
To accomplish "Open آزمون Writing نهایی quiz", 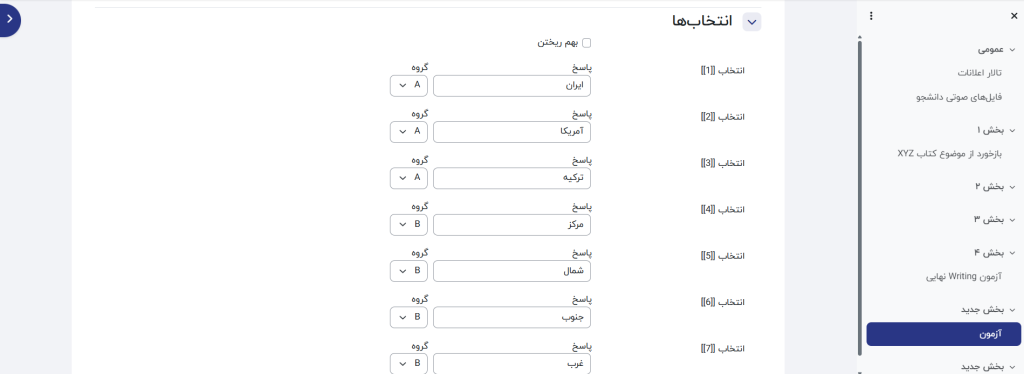I will 964,277.
